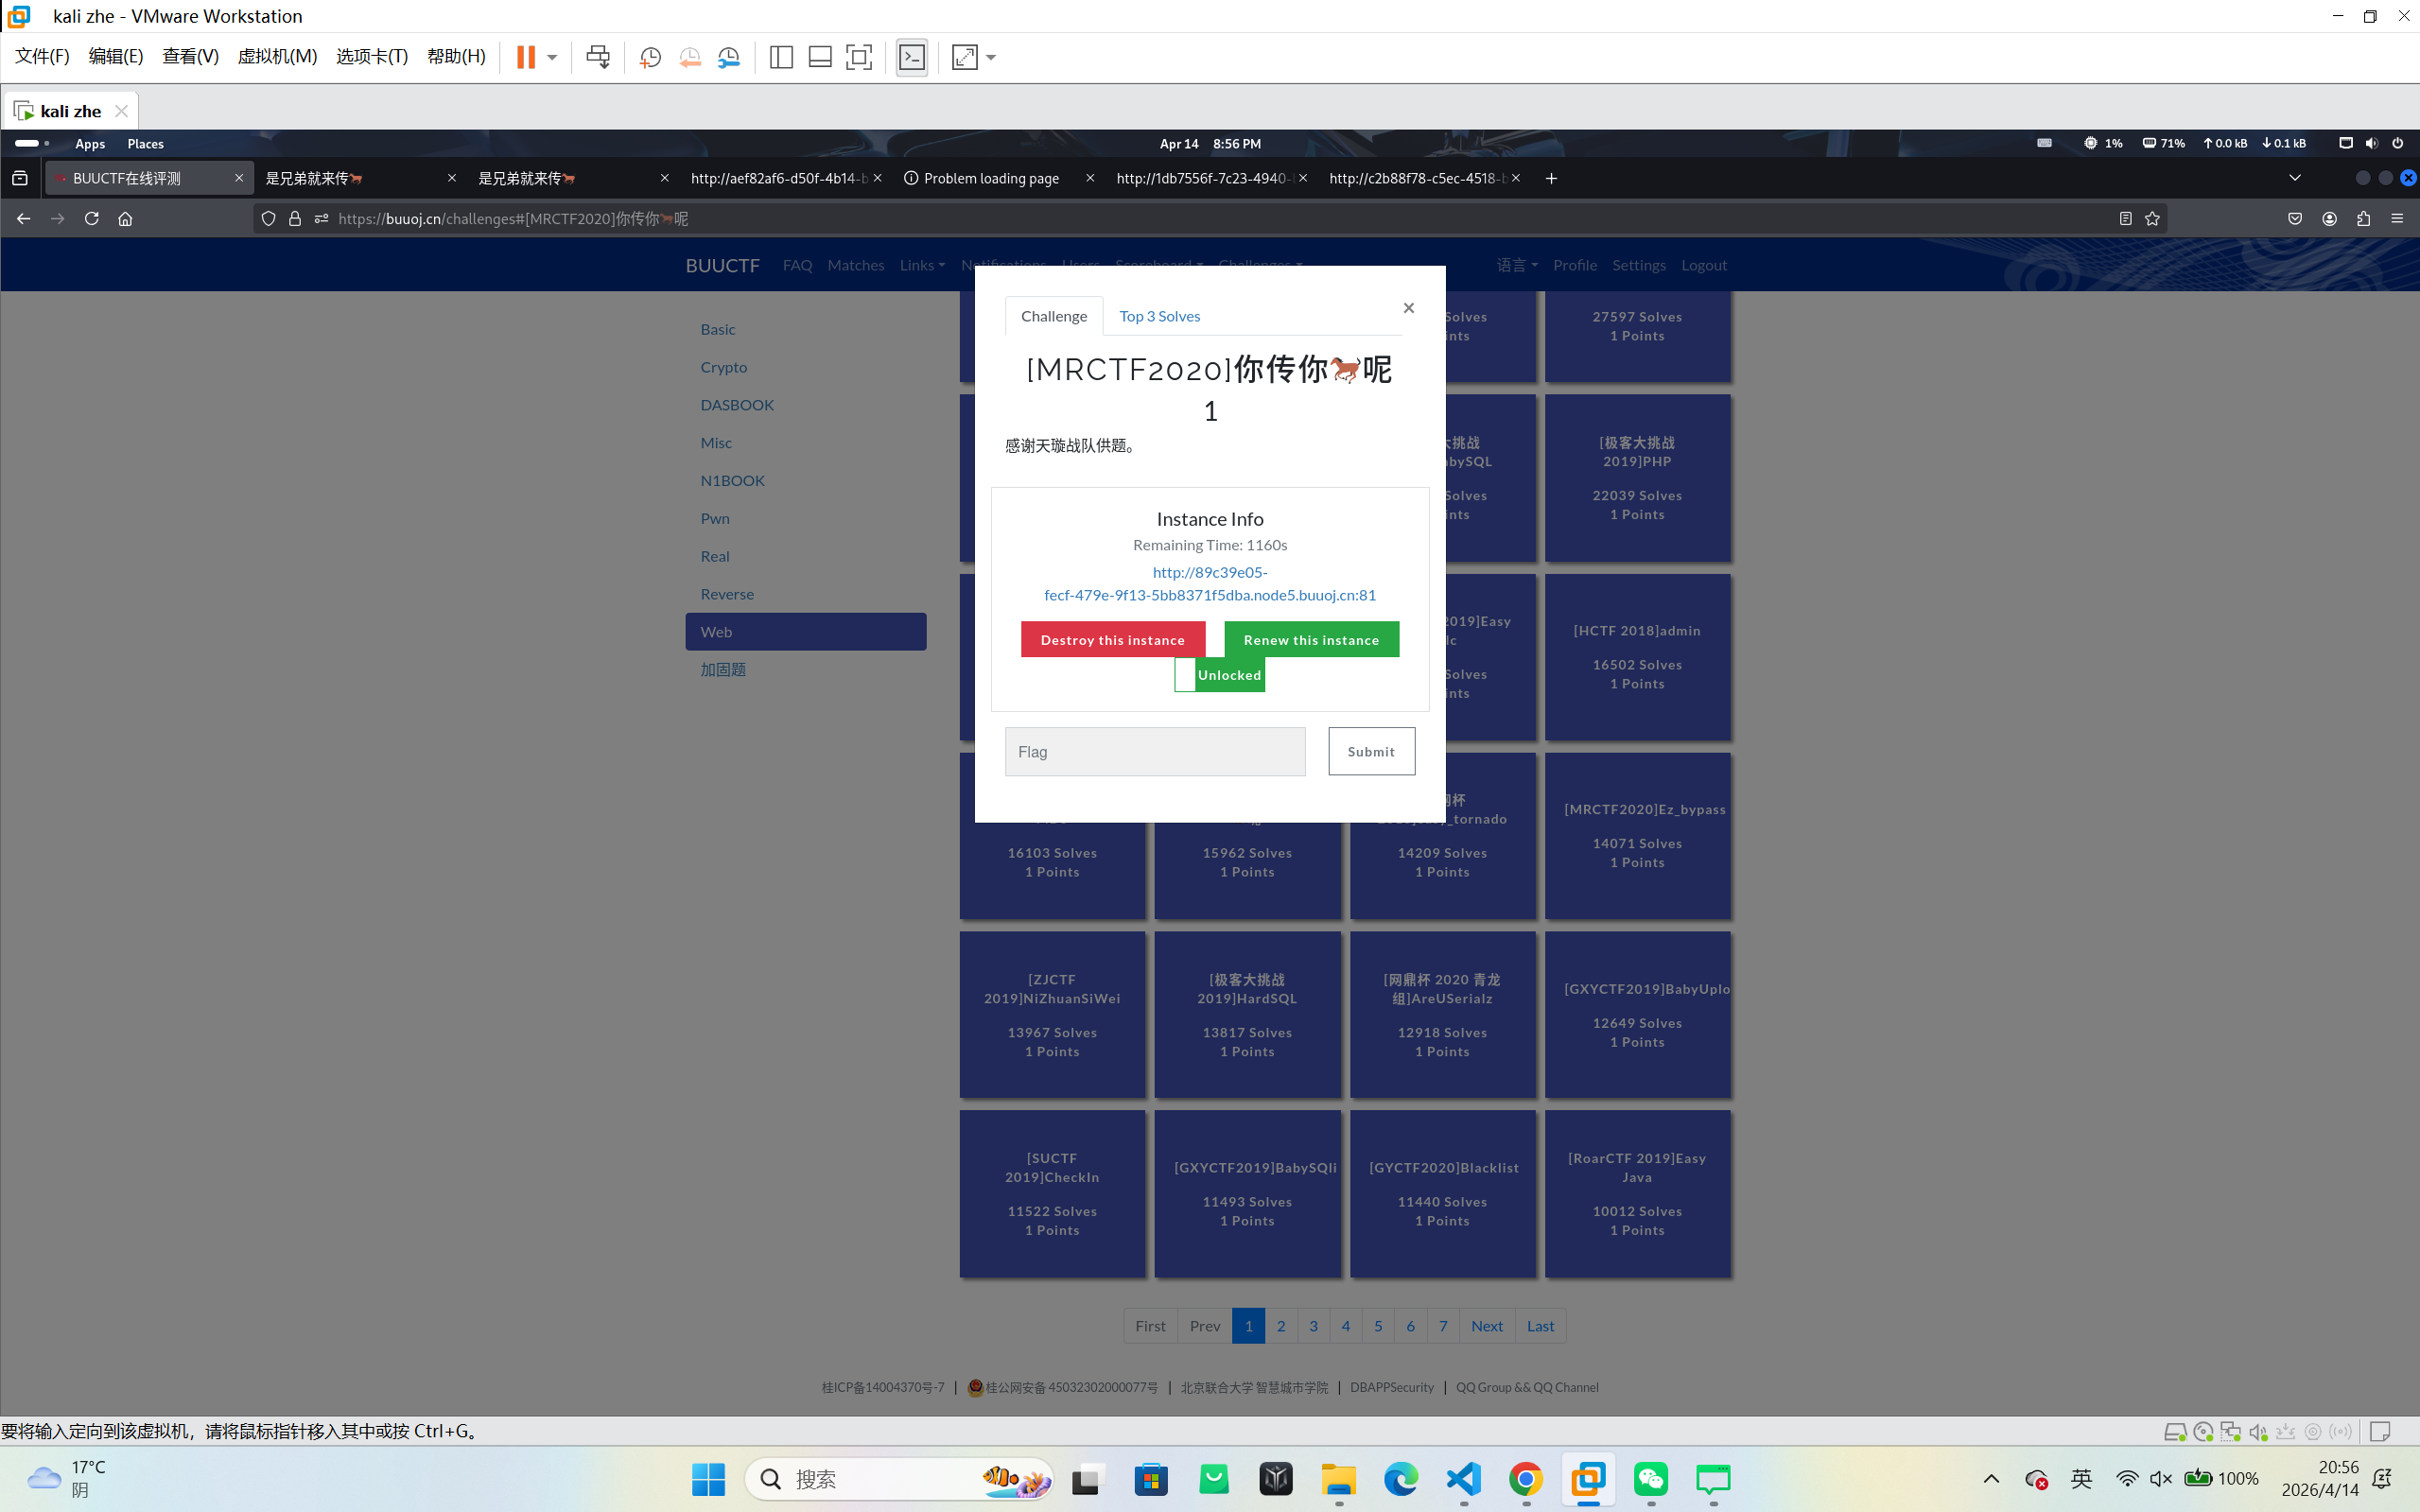Open the VMware console view icon
This screenshot has height=1512, width=2420.
pos(912,57)
